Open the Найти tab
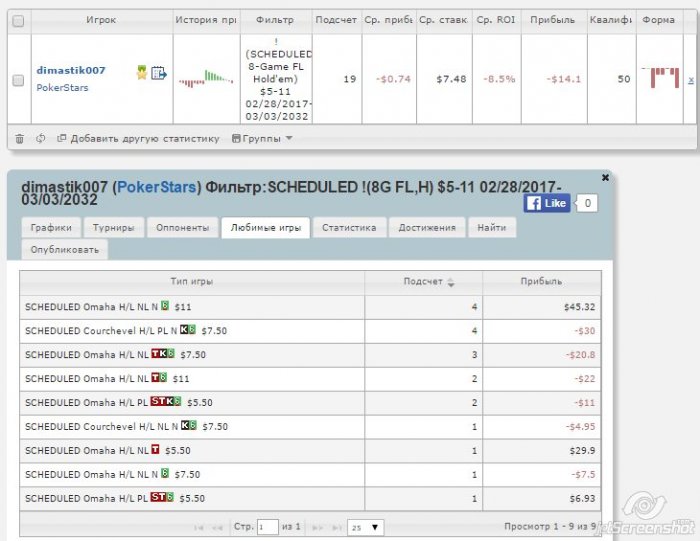This screenshot has width=700, height=541. [x=492, y=228]
